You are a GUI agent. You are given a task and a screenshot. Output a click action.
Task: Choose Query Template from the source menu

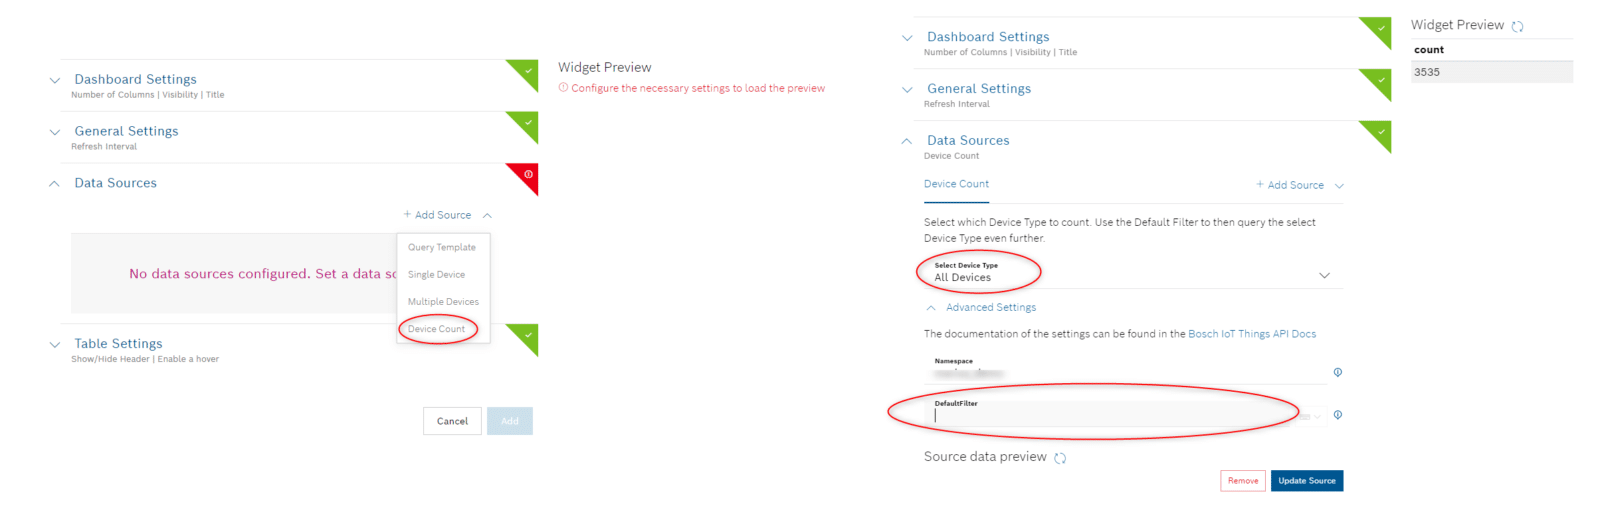coord(442,247)
